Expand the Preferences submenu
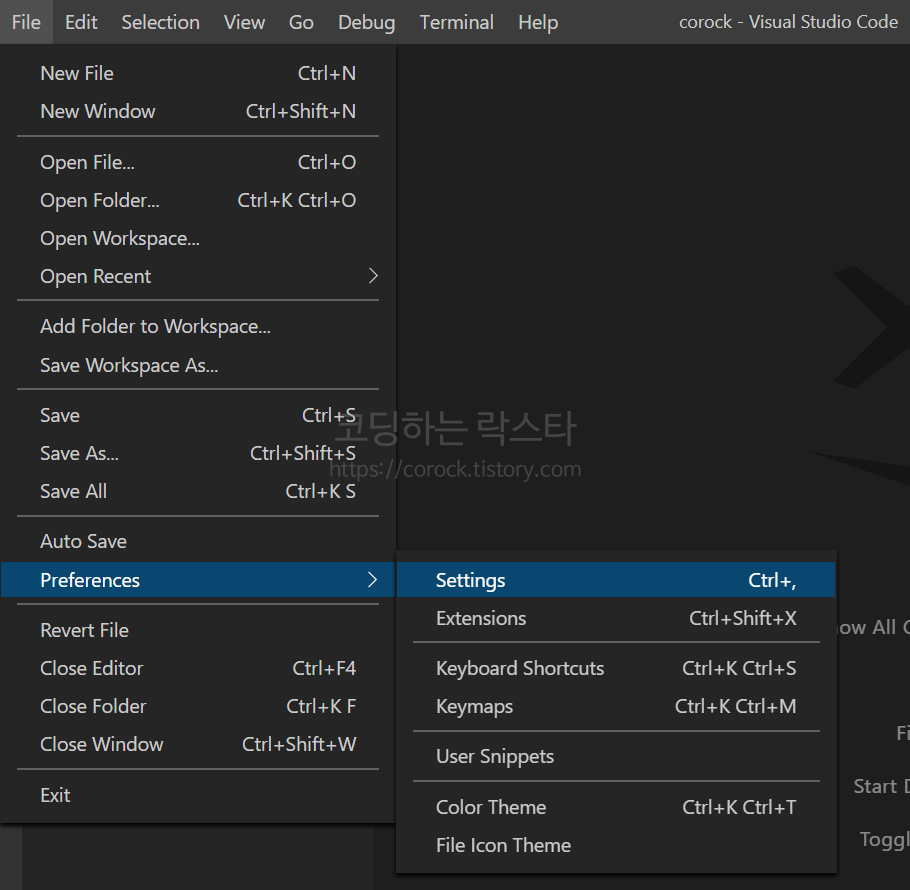The width and height of the screenshot is (910, 890). pos(198,580)
